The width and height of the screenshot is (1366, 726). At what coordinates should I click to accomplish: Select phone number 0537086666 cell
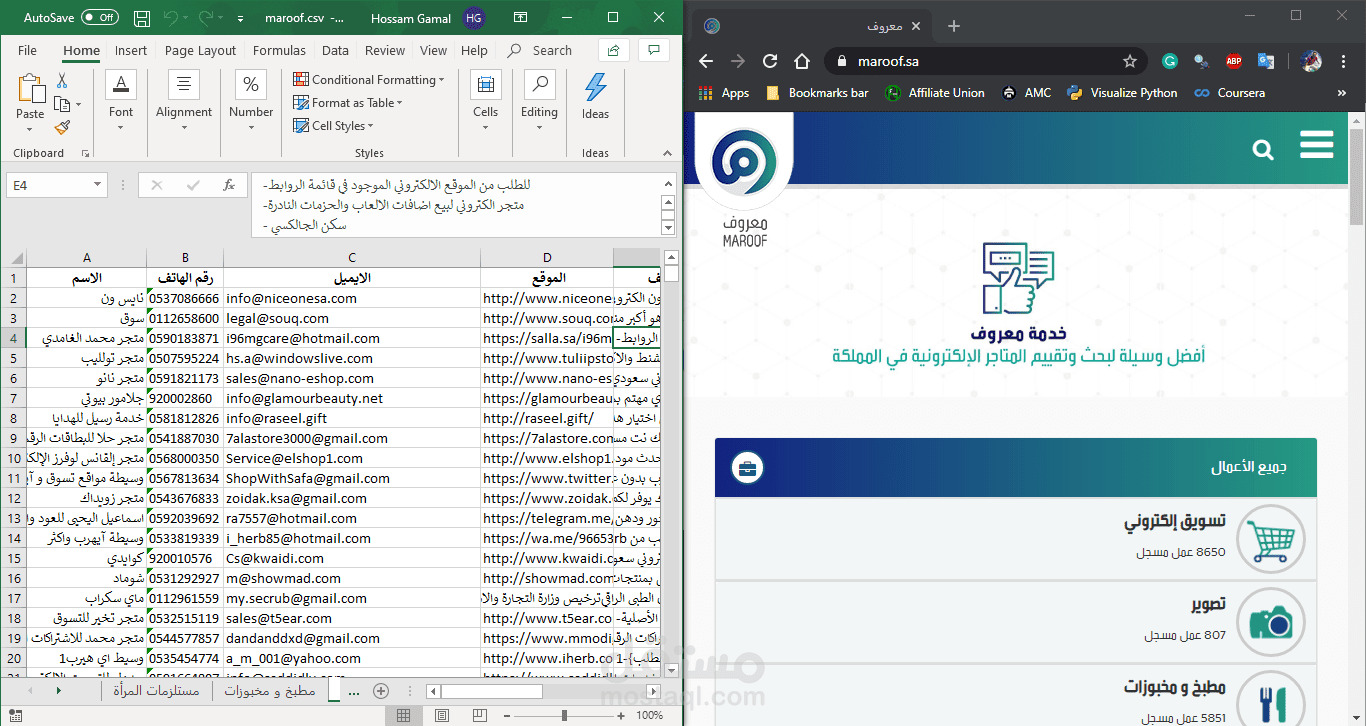(x=185, y=298)
